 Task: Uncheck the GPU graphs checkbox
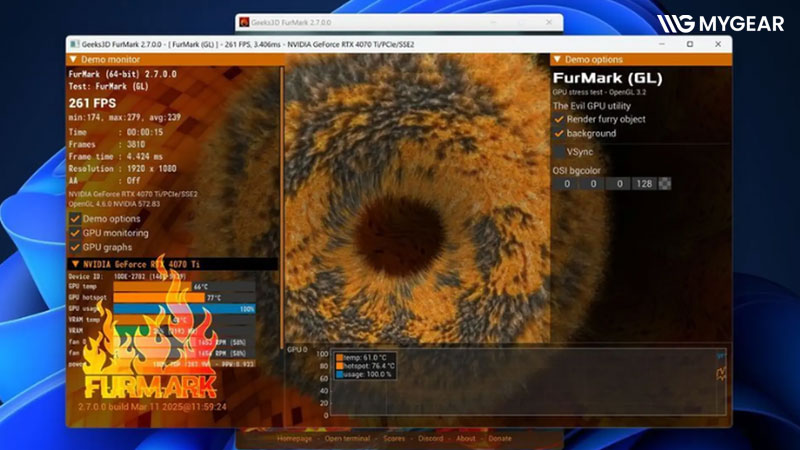[x=75, y=247]
